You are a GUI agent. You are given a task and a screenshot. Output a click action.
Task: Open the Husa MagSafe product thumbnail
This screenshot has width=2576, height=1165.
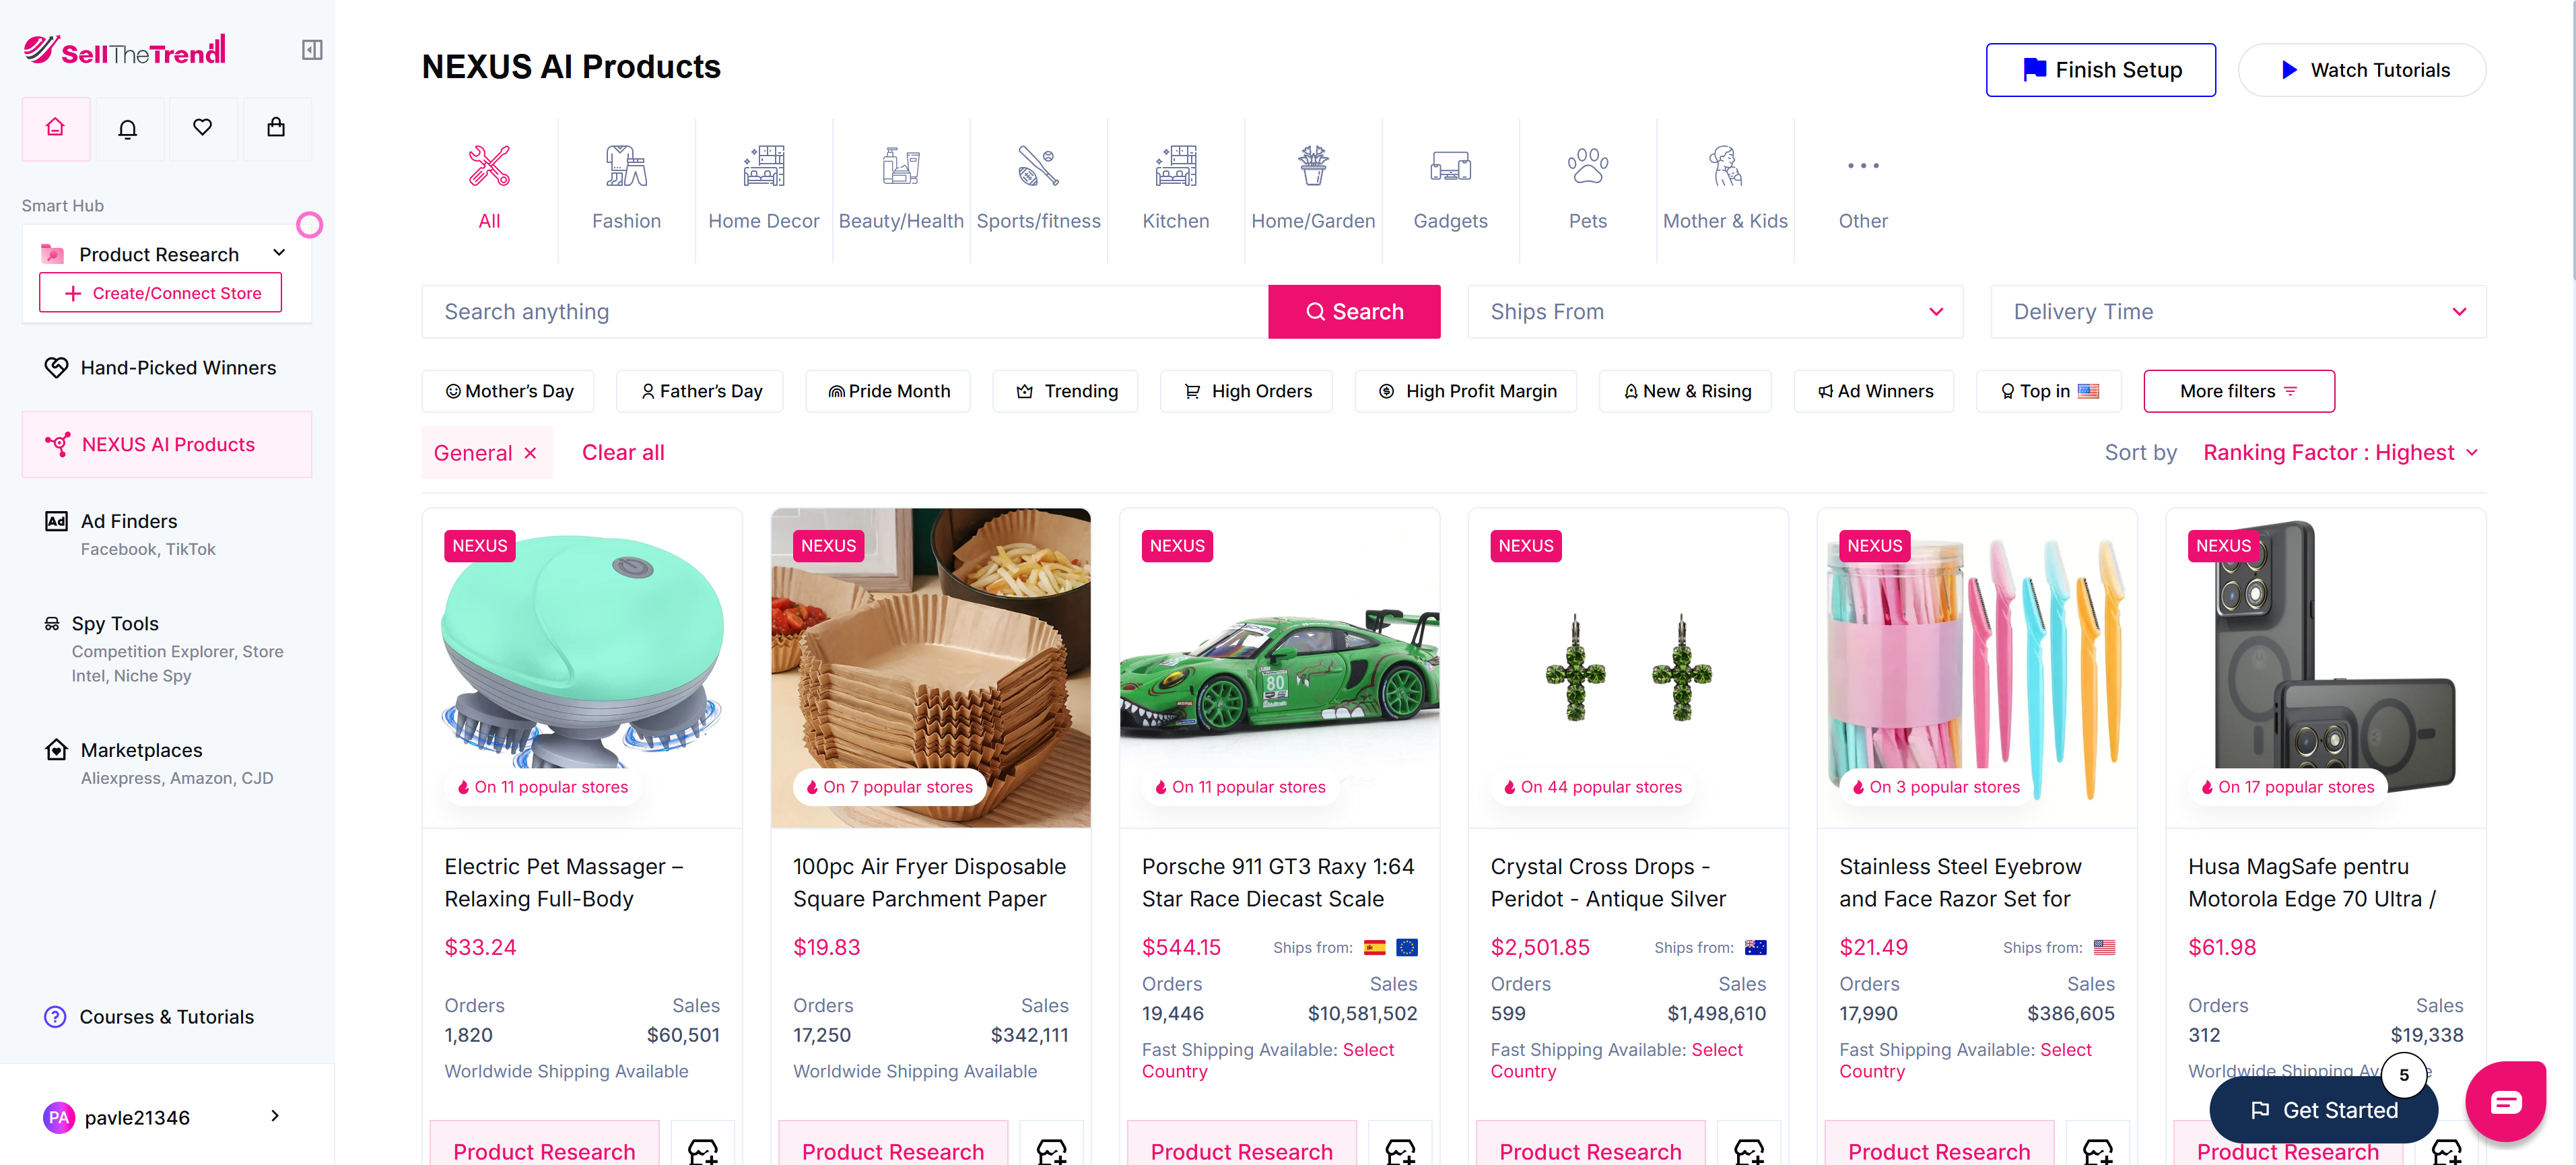click(x=2326, y=668)
